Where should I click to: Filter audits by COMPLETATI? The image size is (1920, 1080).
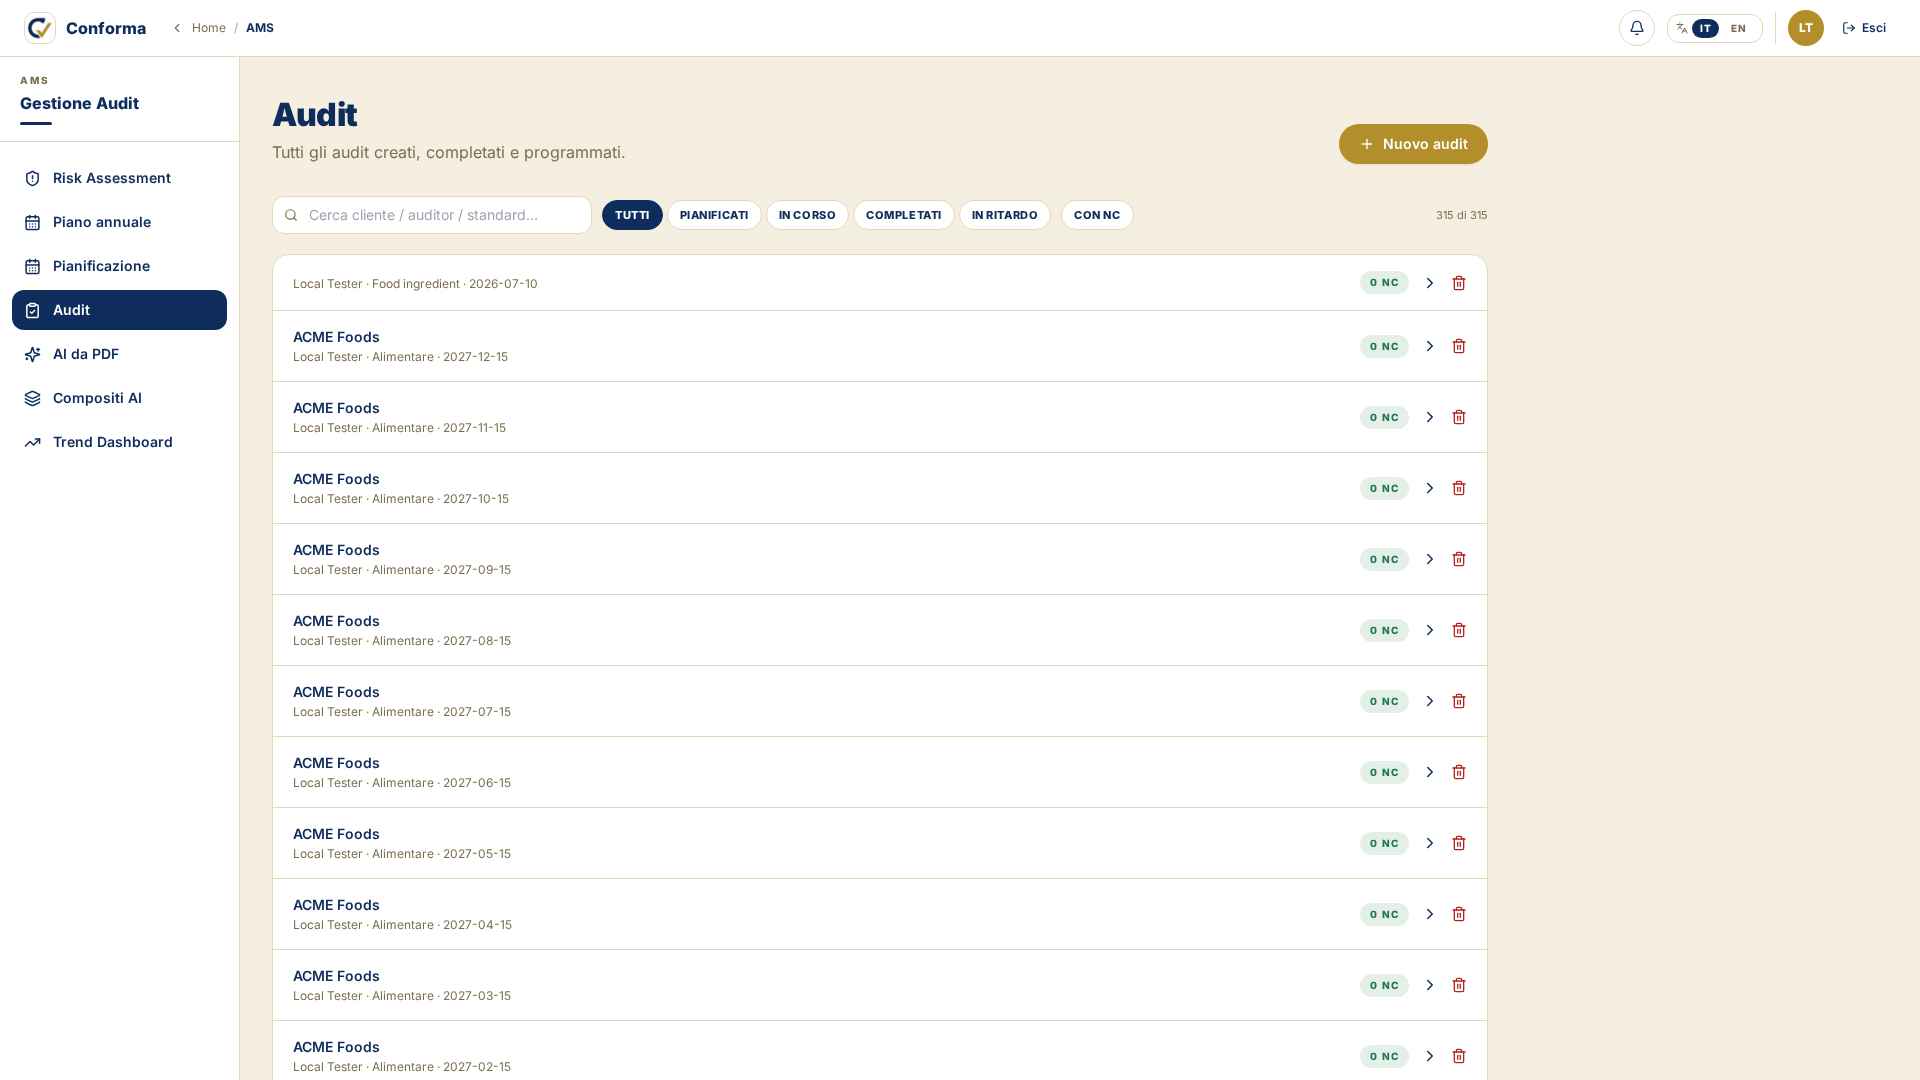tap(903, 215)
